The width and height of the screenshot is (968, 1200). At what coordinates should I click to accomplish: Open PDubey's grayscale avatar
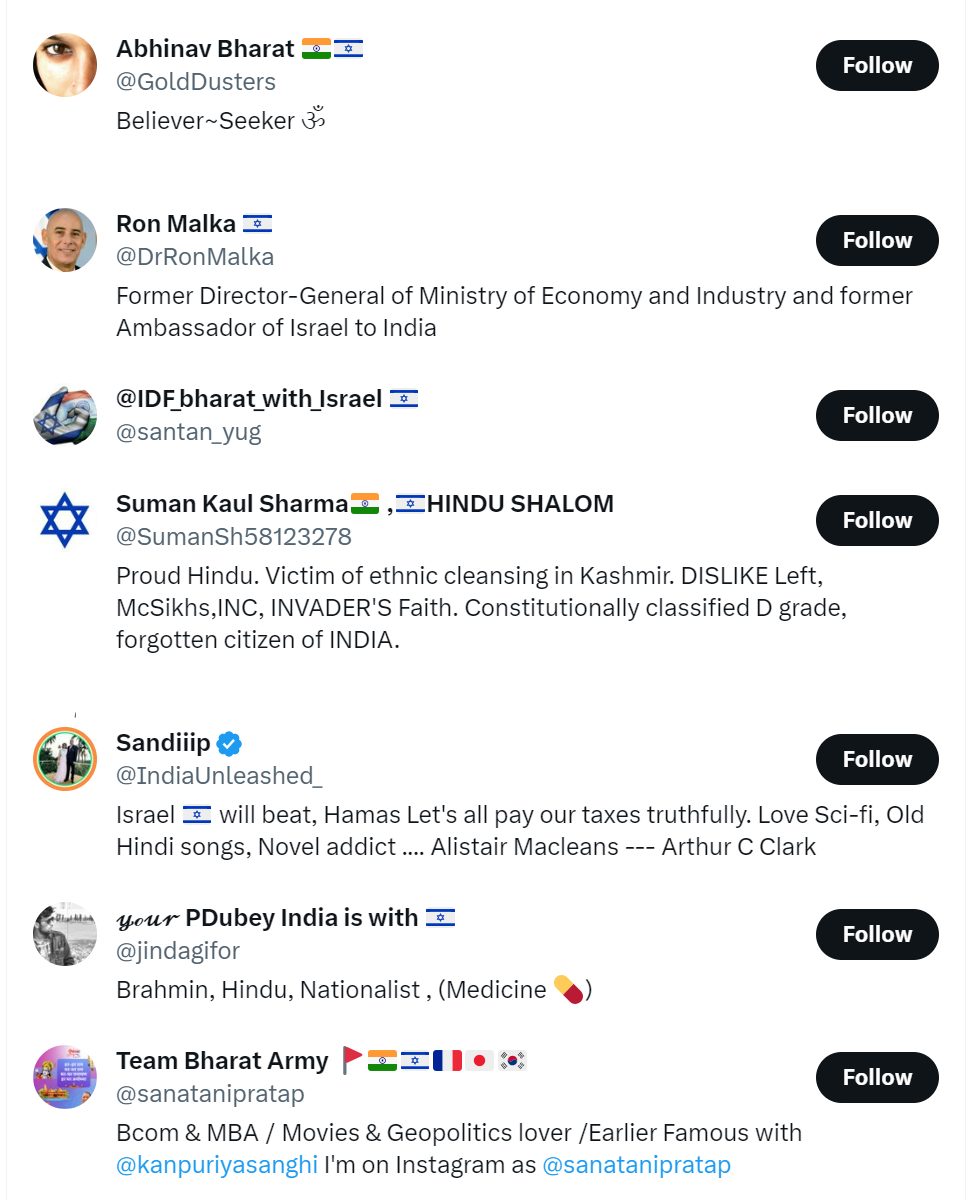pos(65,934)
